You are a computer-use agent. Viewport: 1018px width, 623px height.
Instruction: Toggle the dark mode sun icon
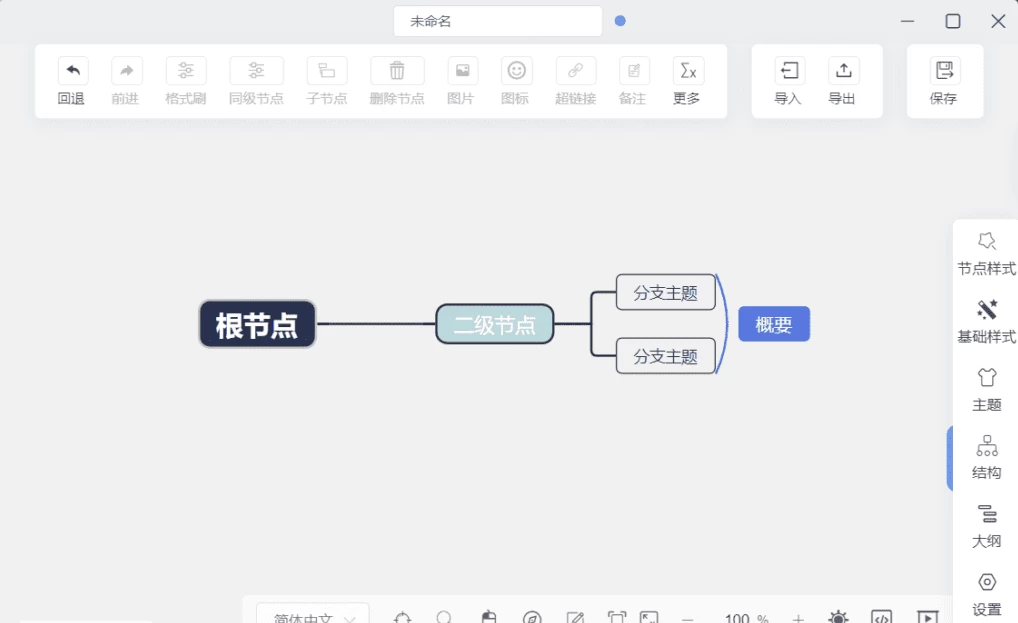tap(837, 618)
